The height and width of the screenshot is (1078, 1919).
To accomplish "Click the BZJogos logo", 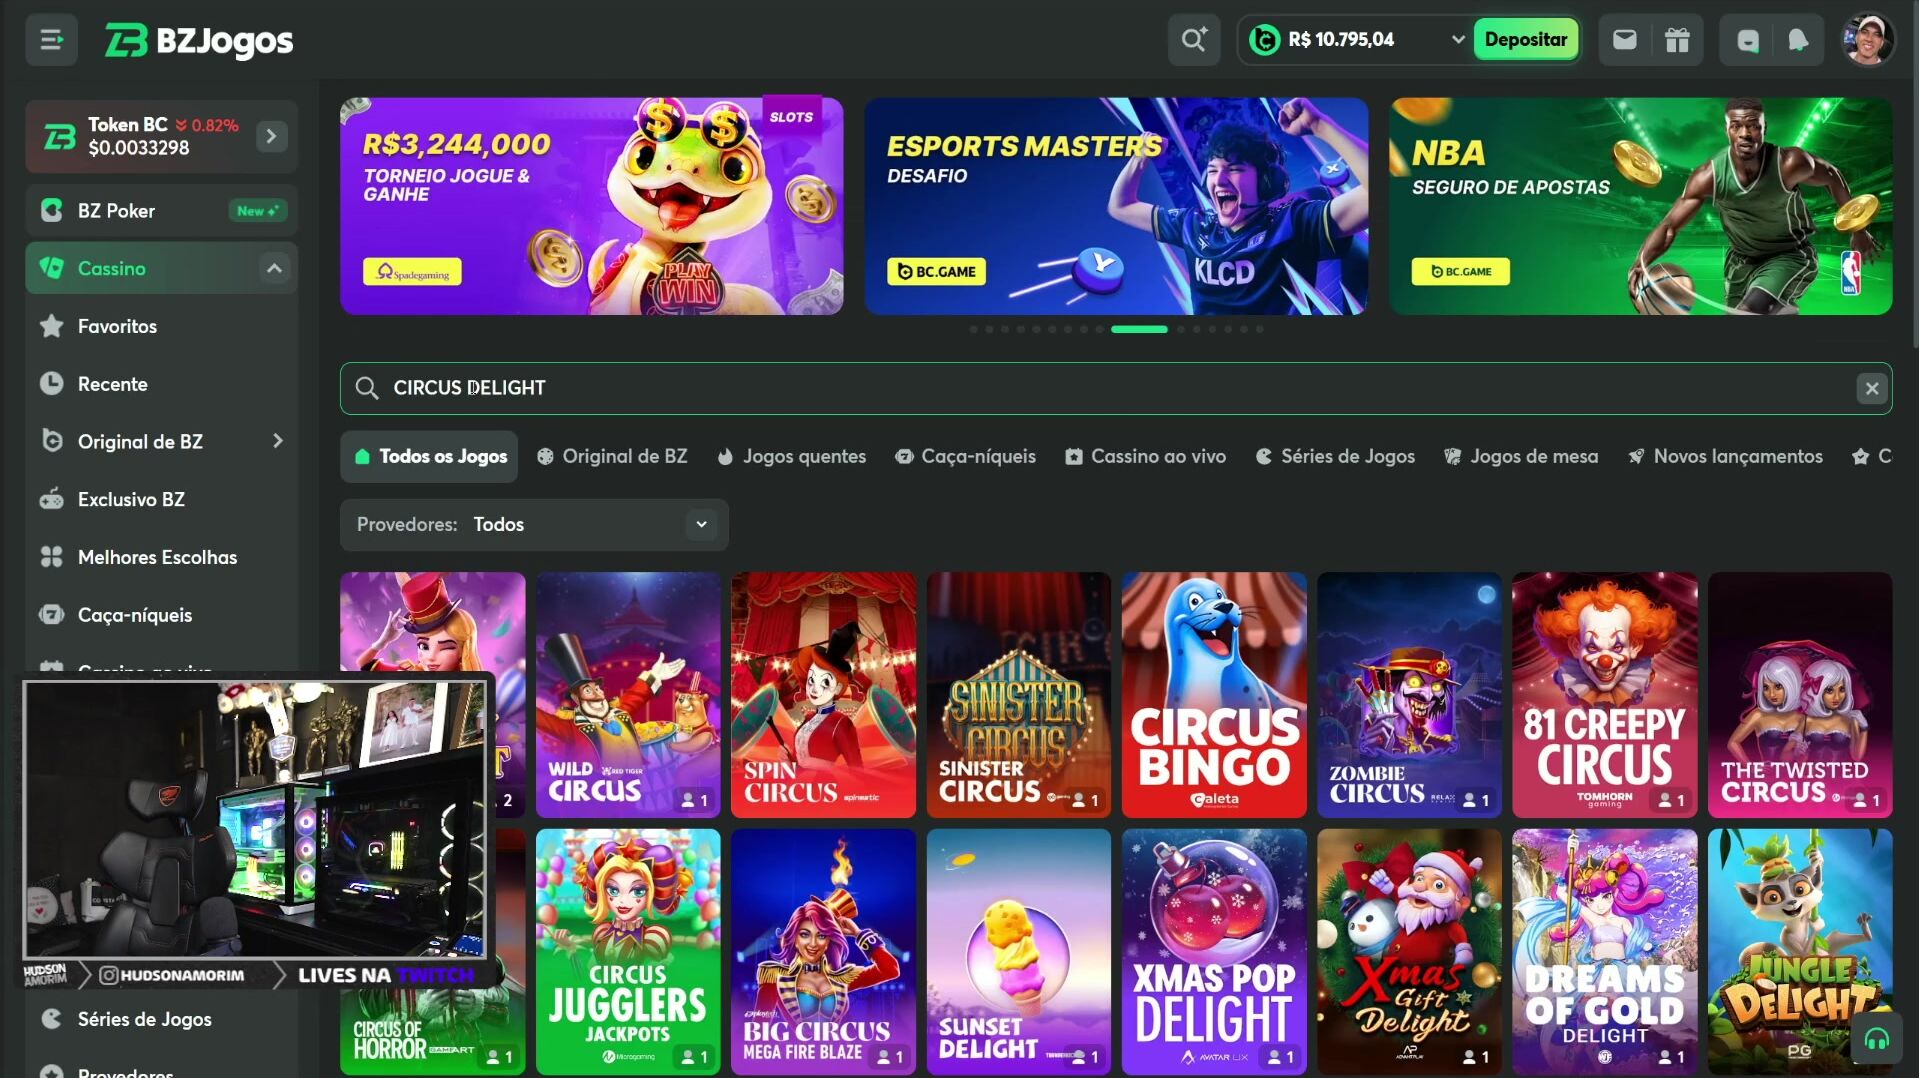I will (x=199, y=40).
